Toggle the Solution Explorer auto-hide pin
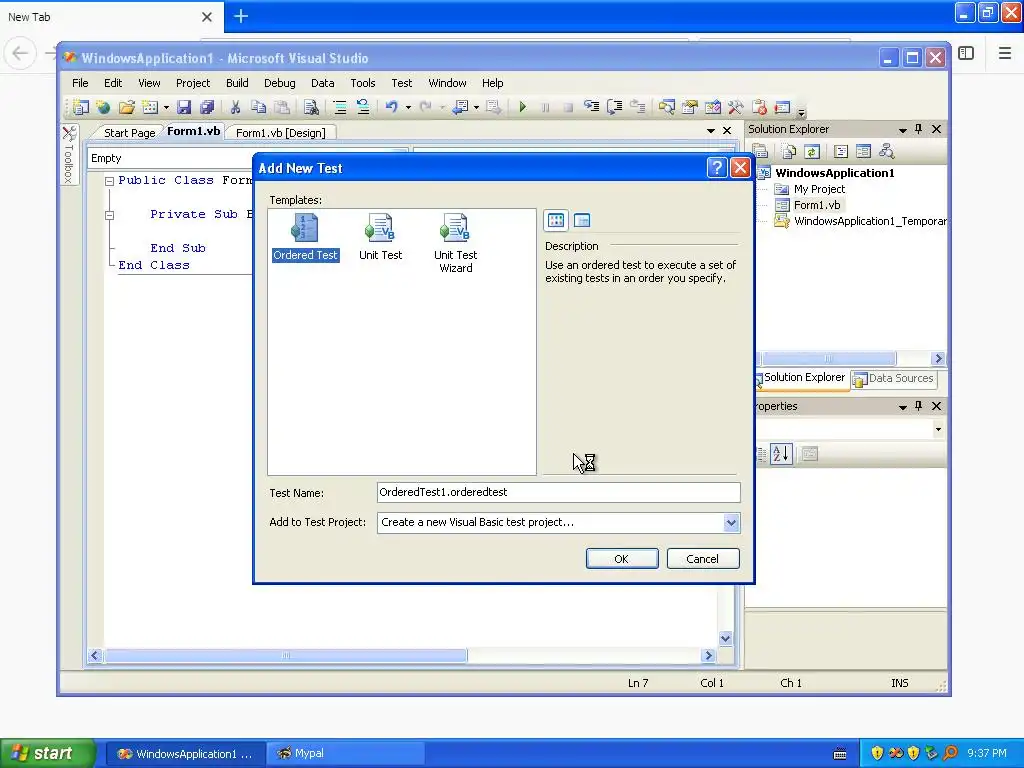The image size is (1024, 768). [918, 129]
